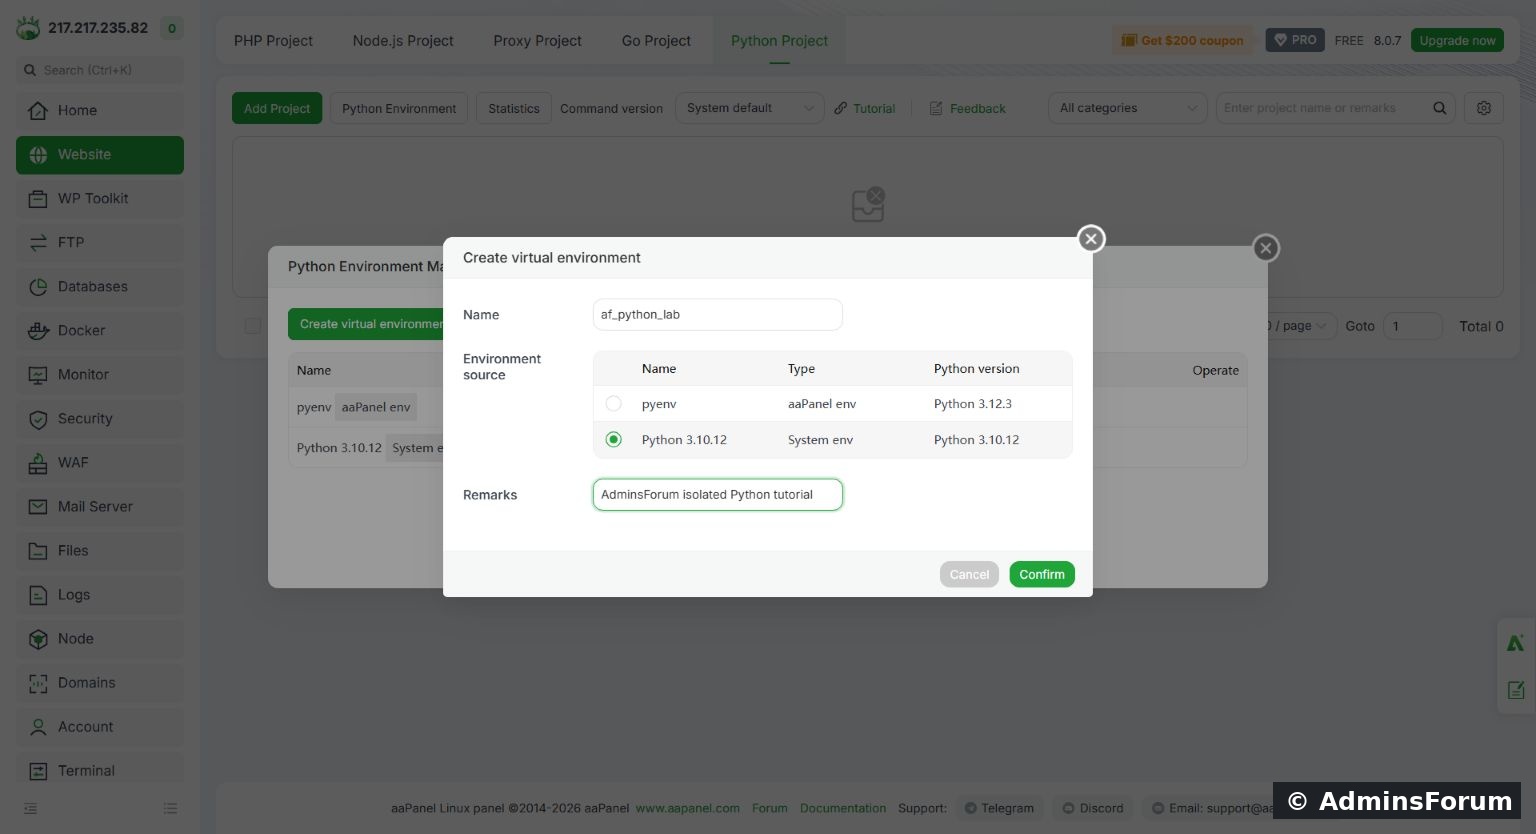1536x834 pixels.
Task: Expand the System default command version dropdown
Action: coord(750,108)
